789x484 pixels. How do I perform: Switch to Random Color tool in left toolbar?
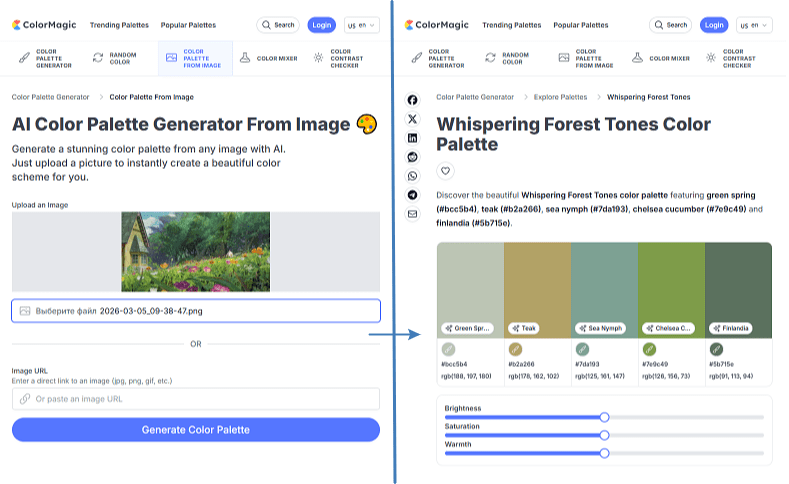(115, 58)
